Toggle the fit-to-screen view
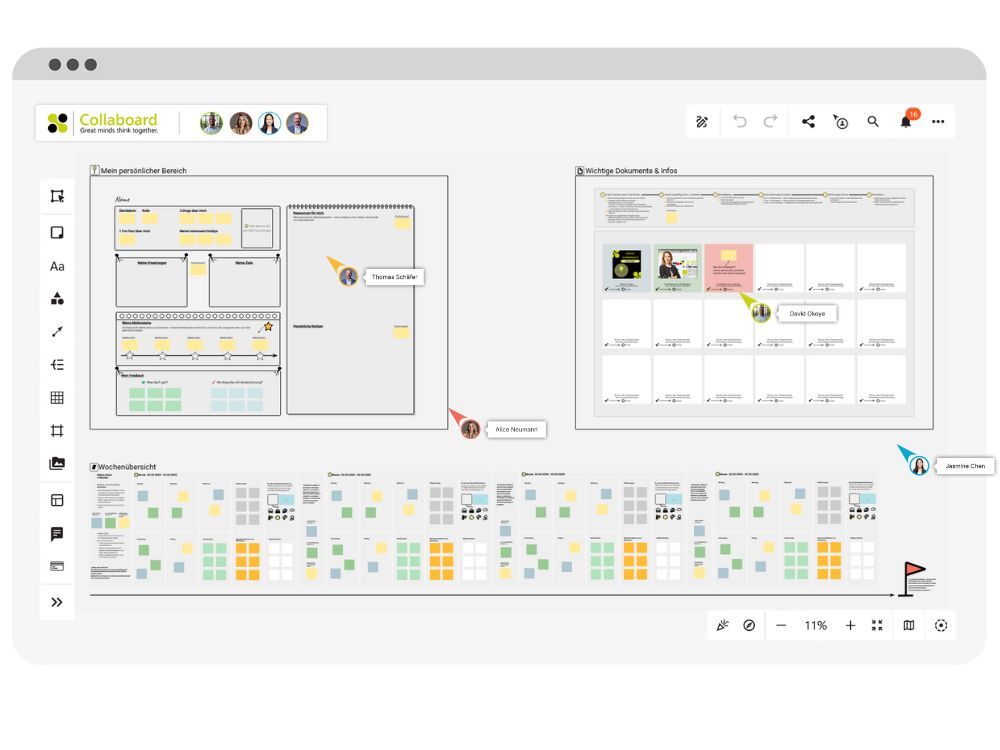This screenshot has width=1000, height=750. pos(877,625)
